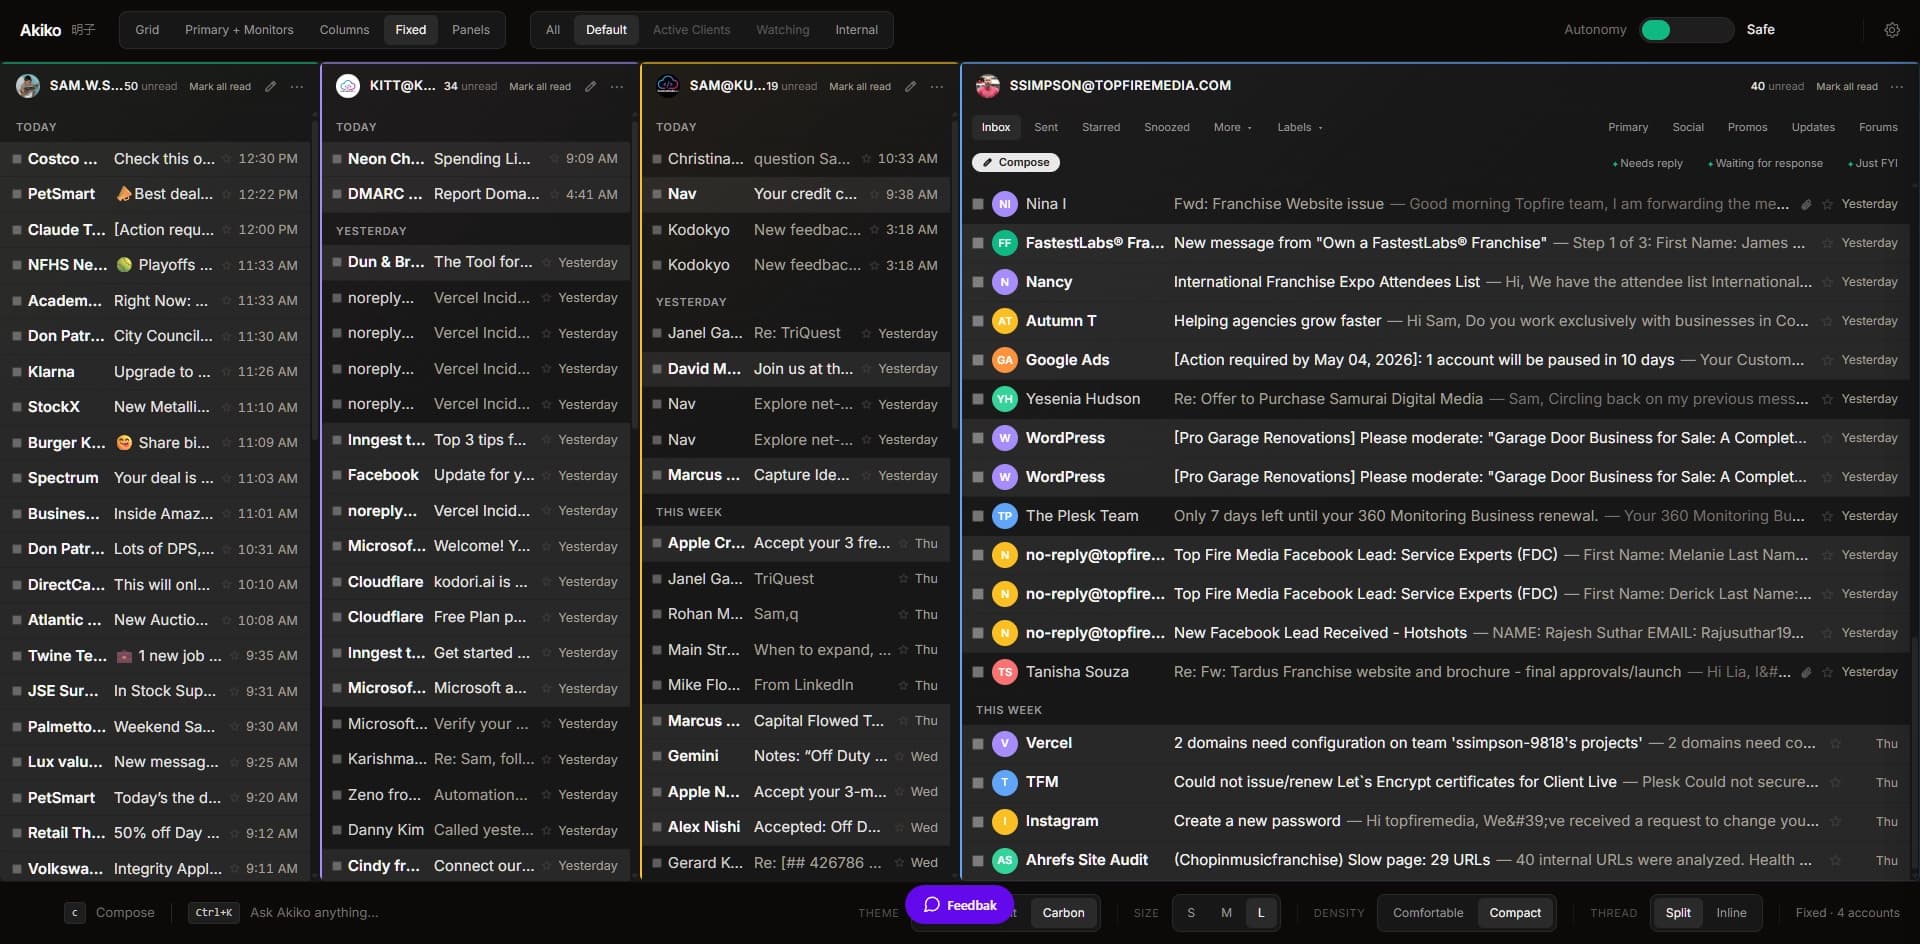Star the Vercel 2 domains email

(1835, 743)
